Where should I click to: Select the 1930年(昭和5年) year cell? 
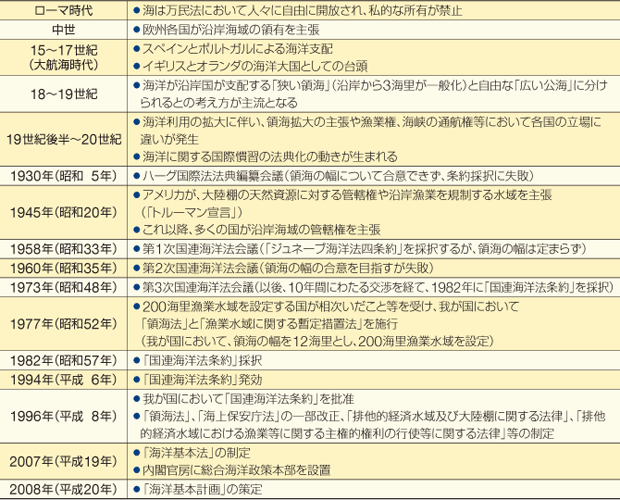pos(65,175)
